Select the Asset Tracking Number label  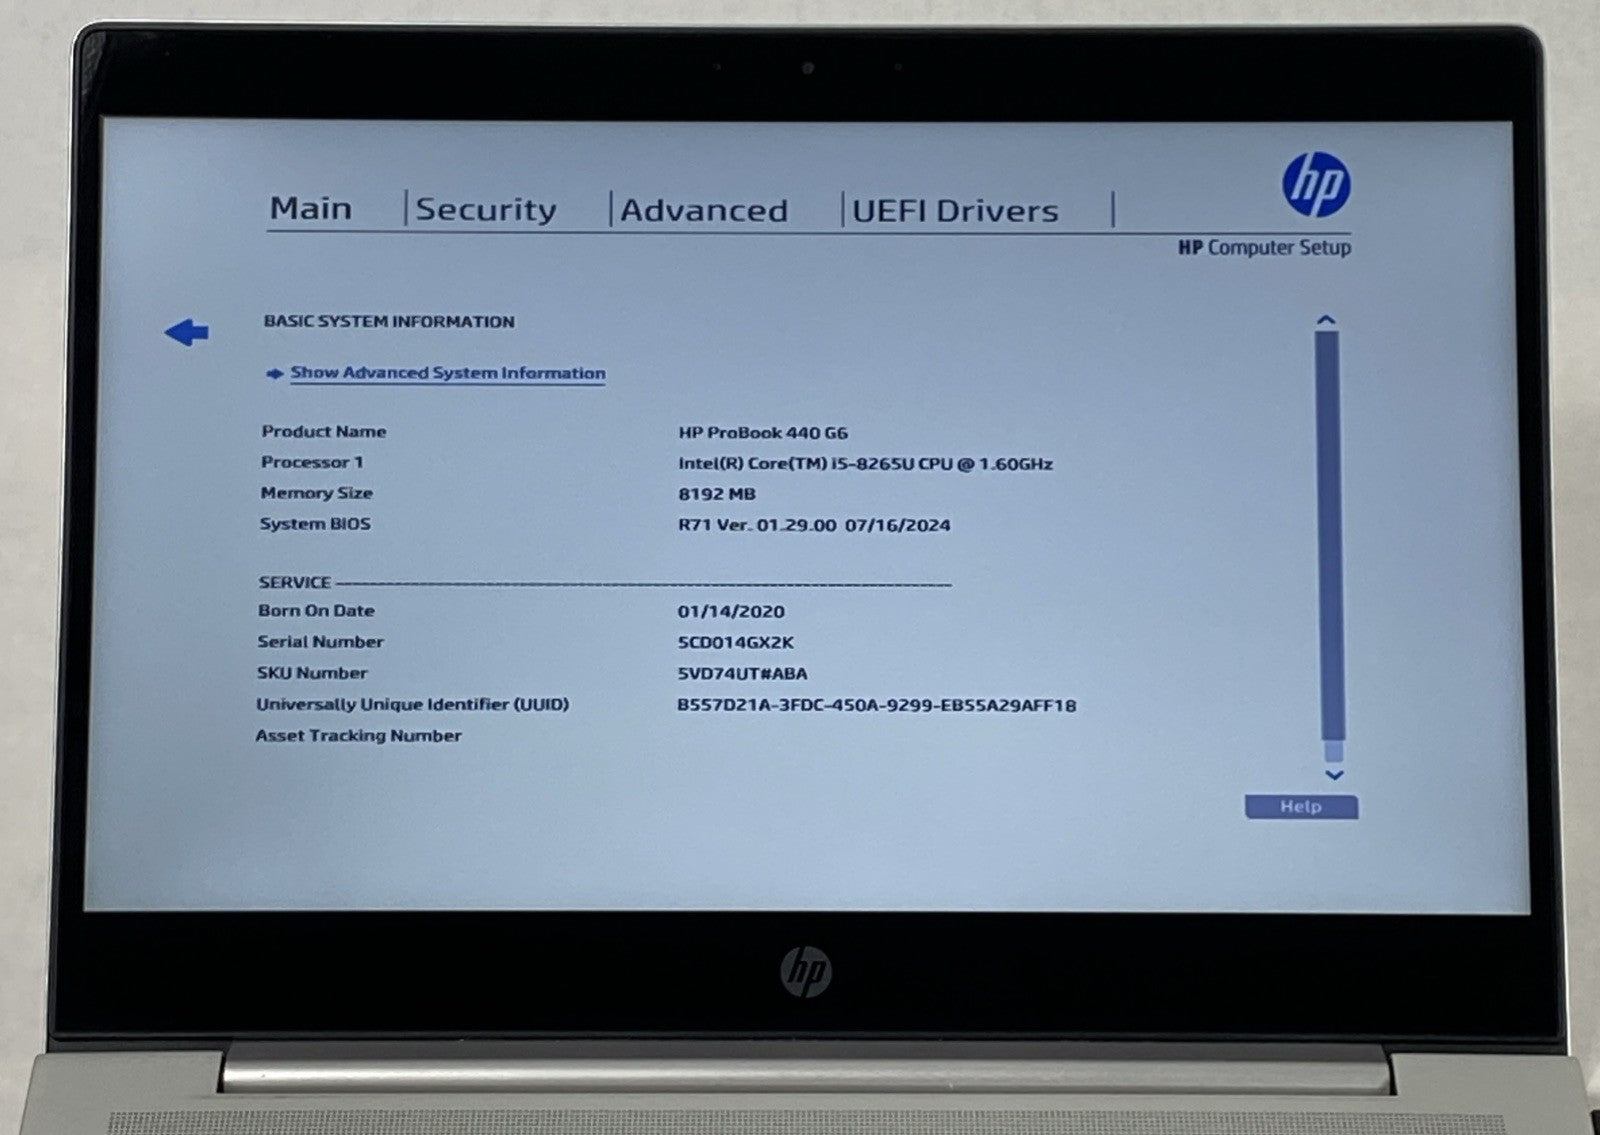coord(359,736)
